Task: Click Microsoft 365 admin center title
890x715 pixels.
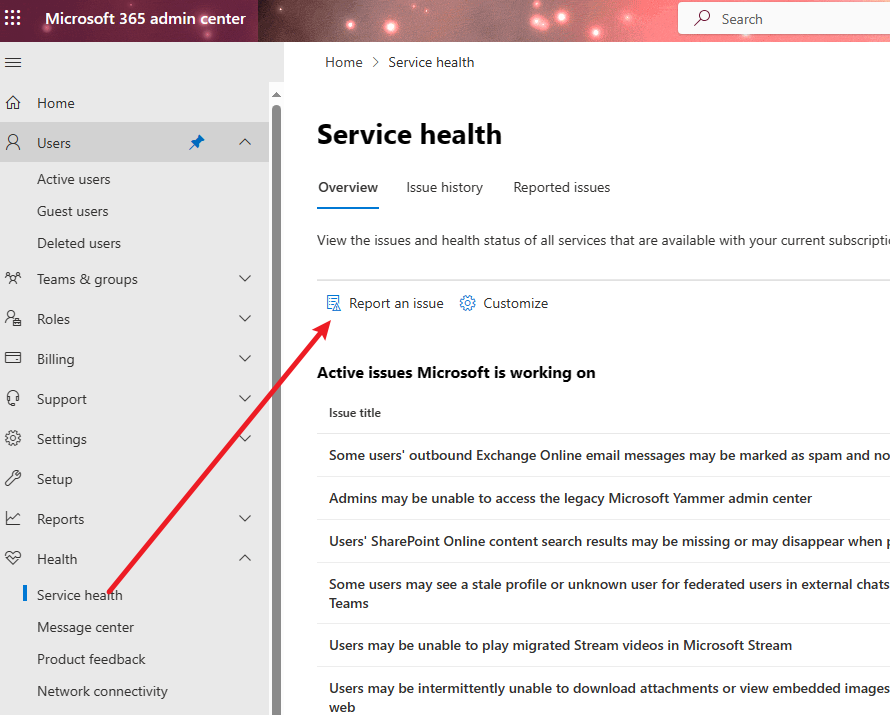Action: 145,19
